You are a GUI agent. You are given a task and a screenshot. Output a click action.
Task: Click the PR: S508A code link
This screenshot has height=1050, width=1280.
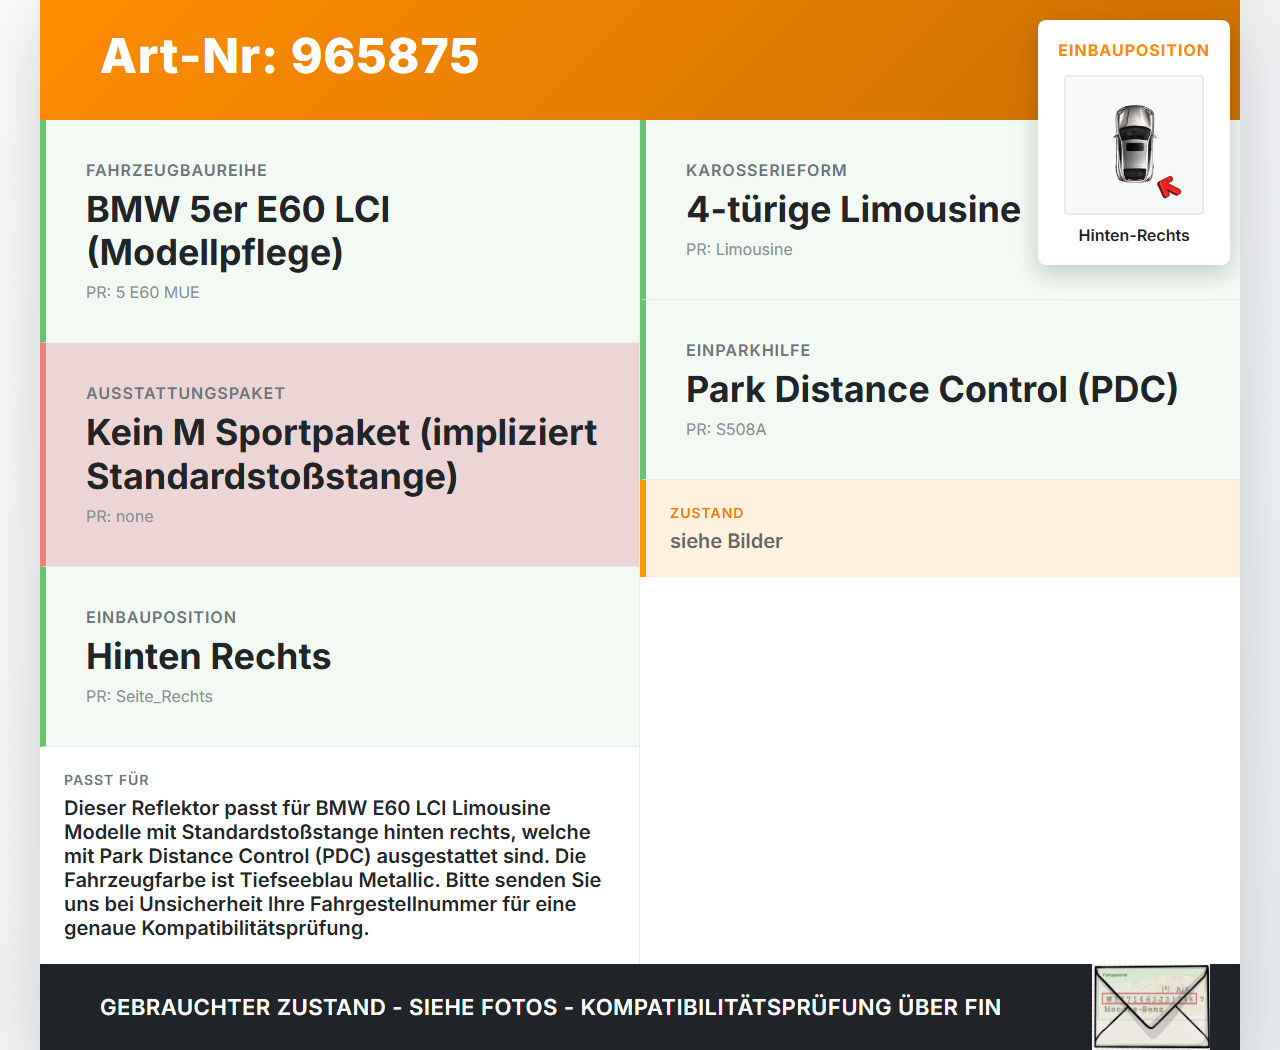pos(726,429)
